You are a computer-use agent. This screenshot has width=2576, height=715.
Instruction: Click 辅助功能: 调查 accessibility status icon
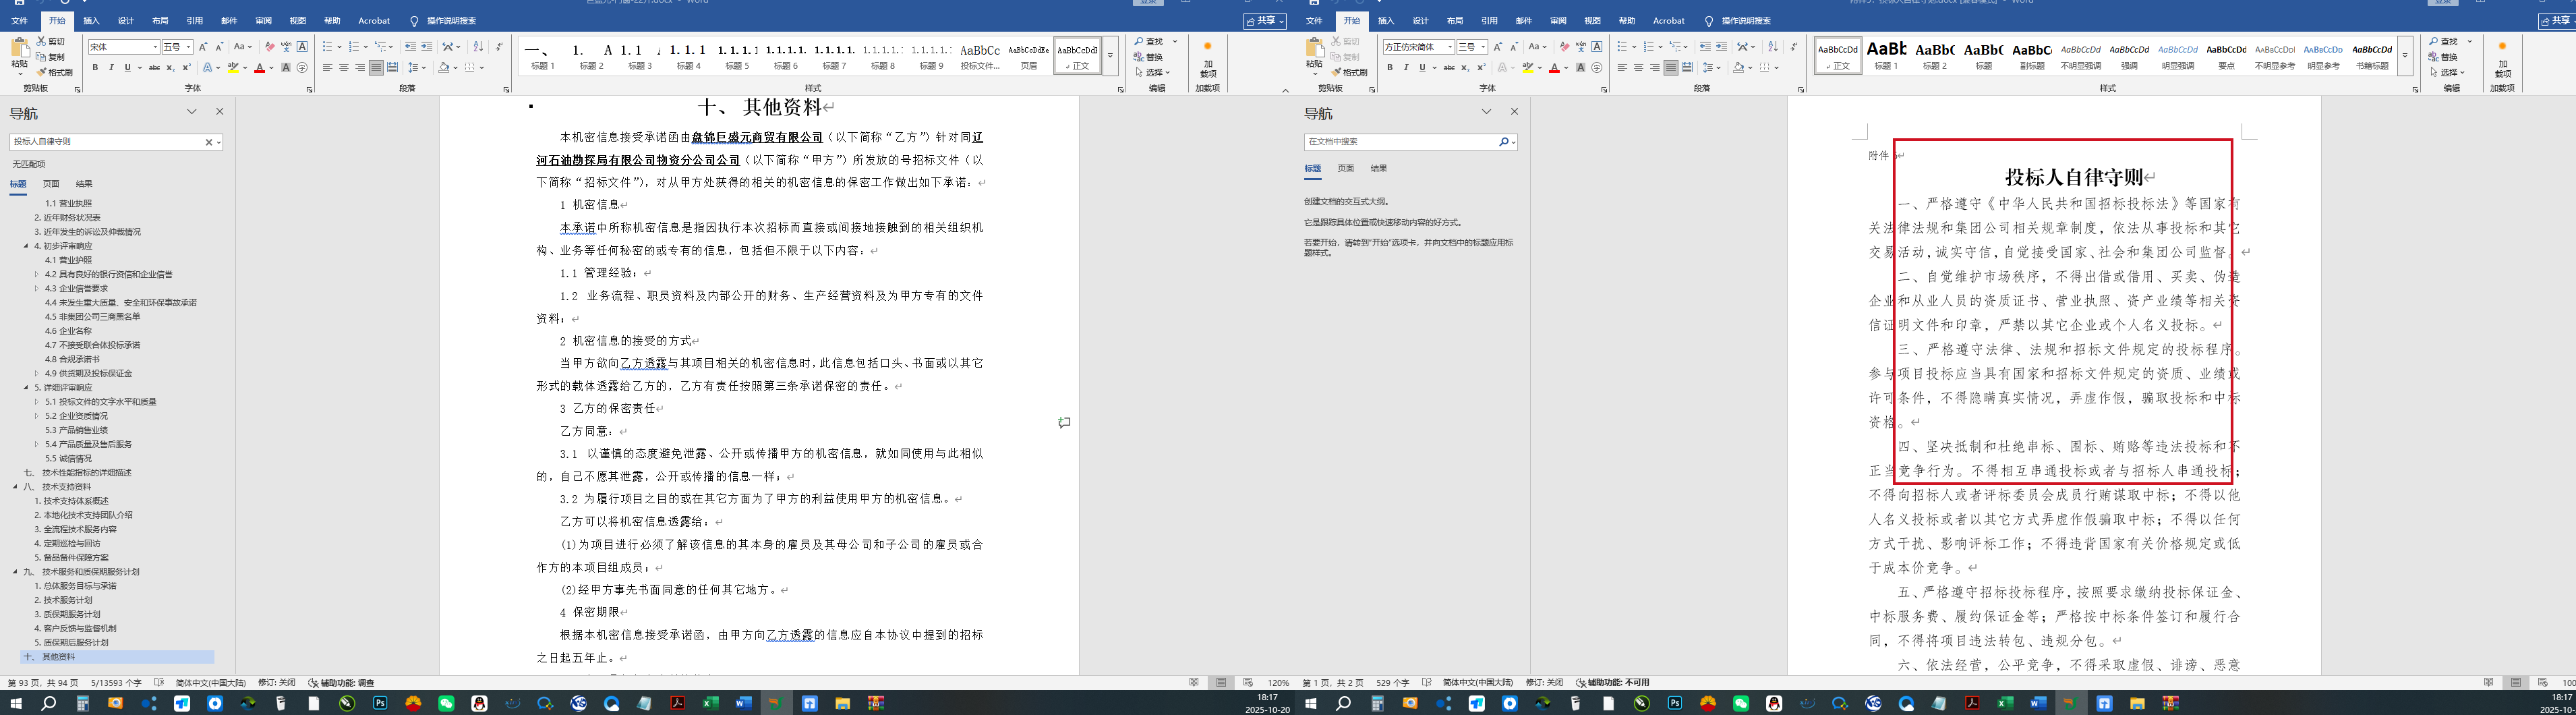point(313,683)
